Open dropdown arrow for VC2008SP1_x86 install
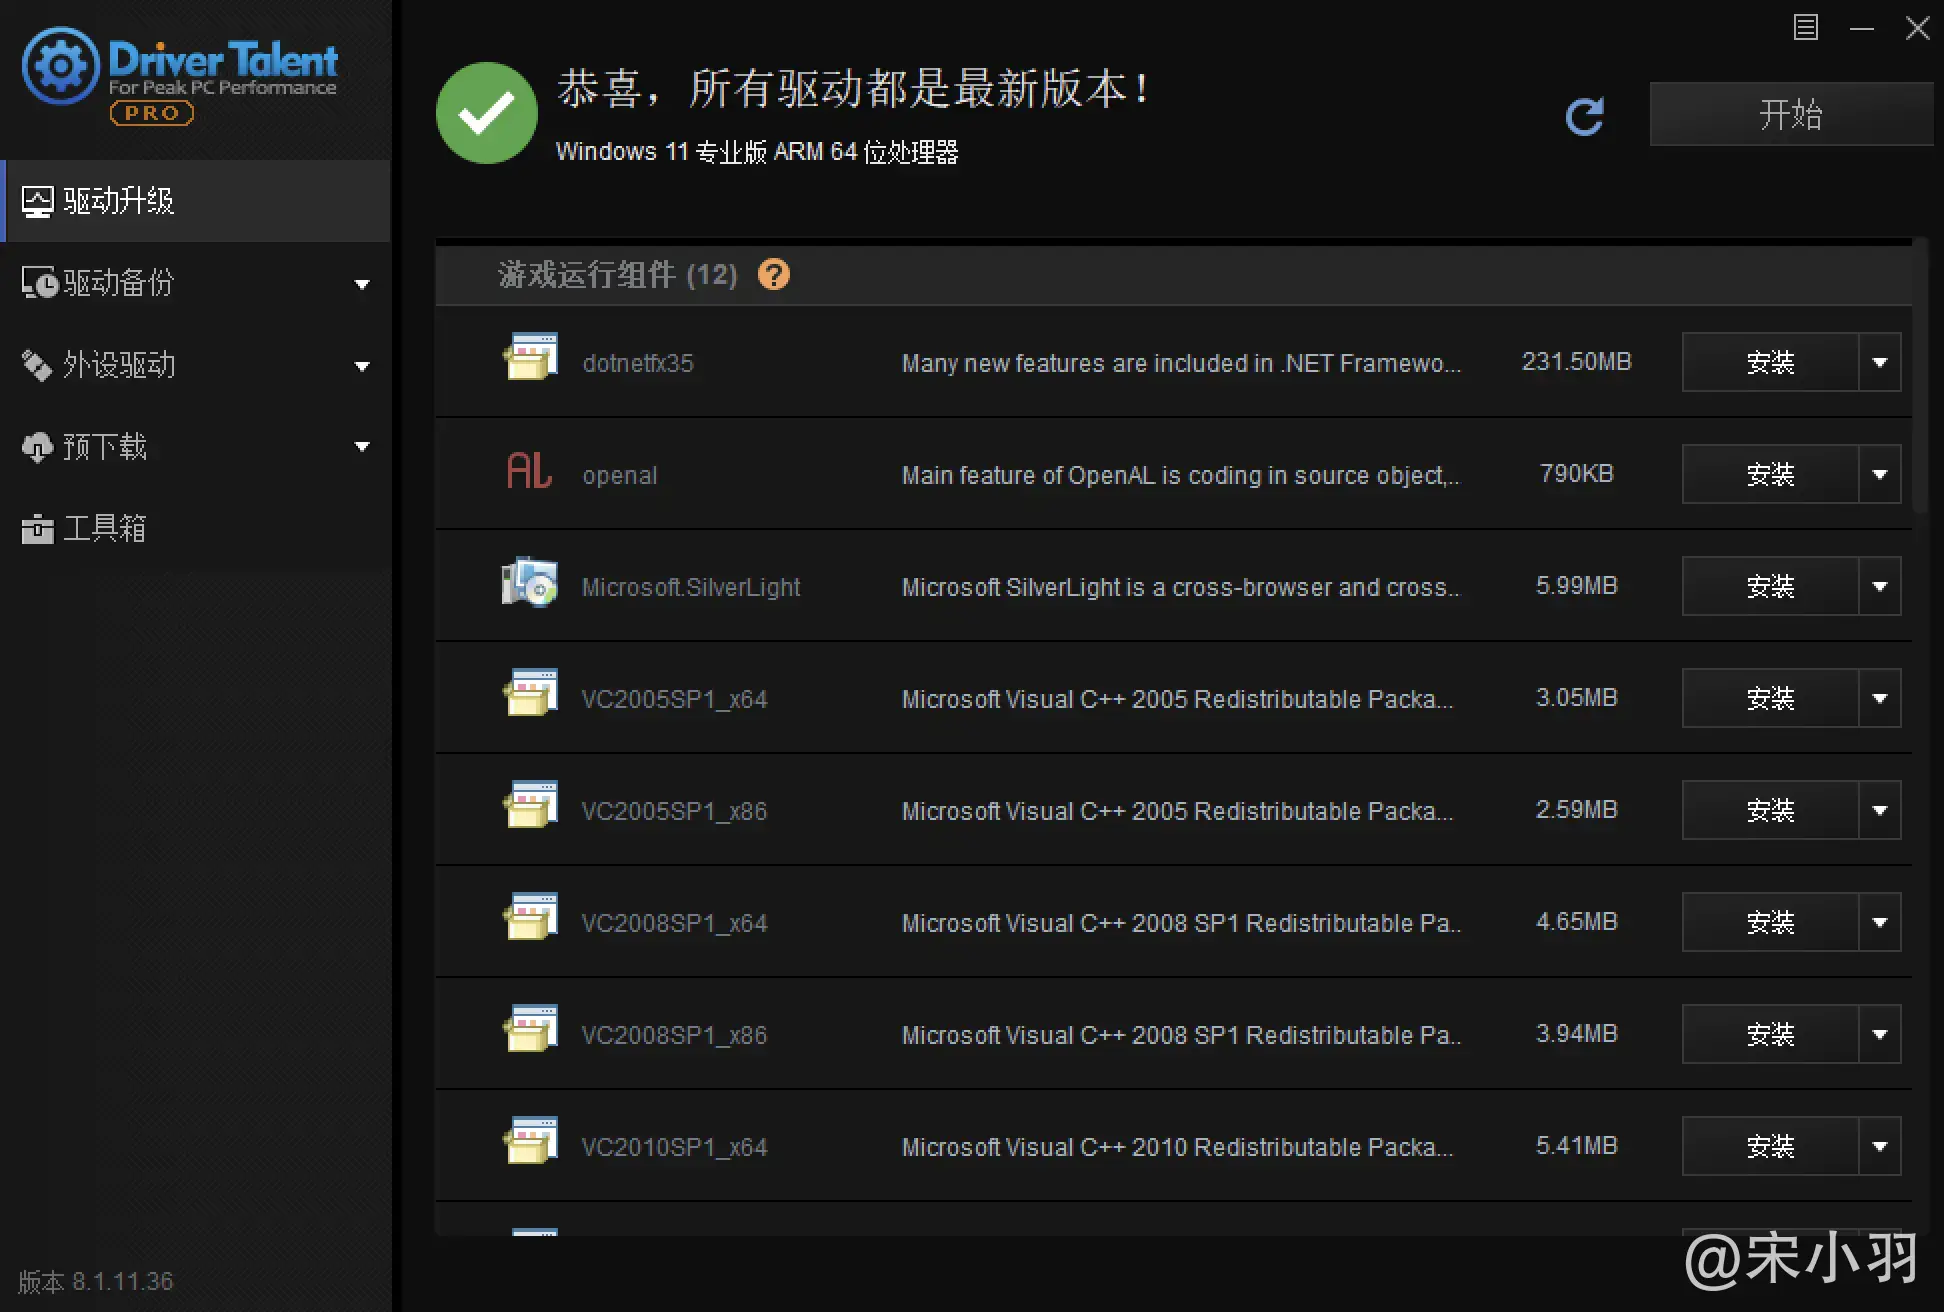The height and width of the screenshot is (1312, 1944). [x=1879, y=1034]
